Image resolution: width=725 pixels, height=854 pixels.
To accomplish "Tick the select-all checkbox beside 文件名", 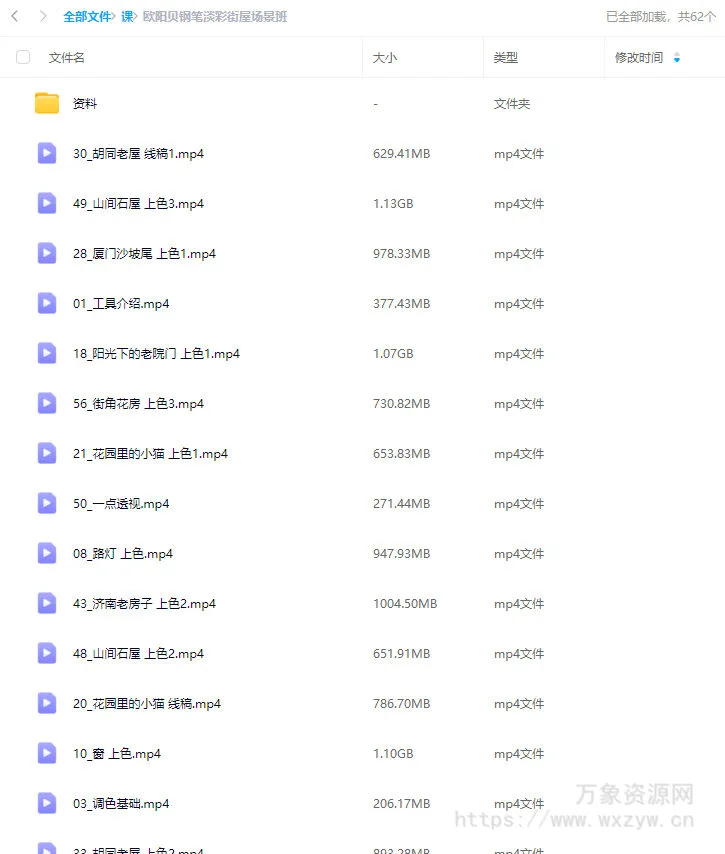I will coord(23,57).
